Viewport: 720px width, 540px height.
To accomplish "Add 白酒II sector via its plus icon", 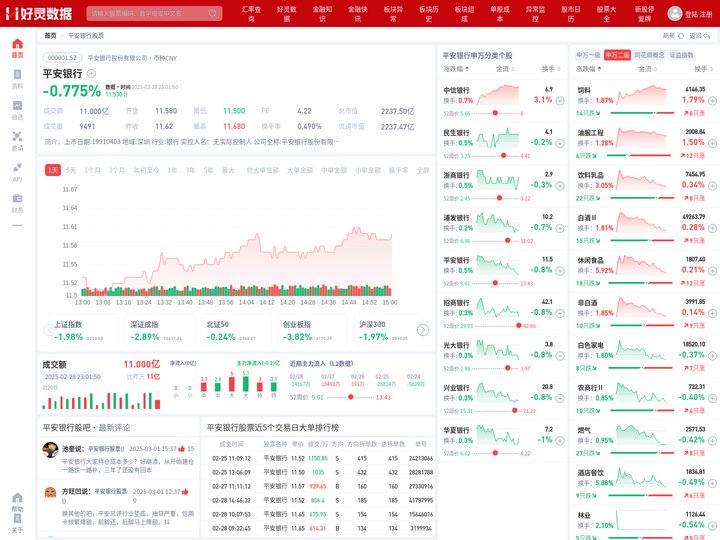I will [712, 228].
